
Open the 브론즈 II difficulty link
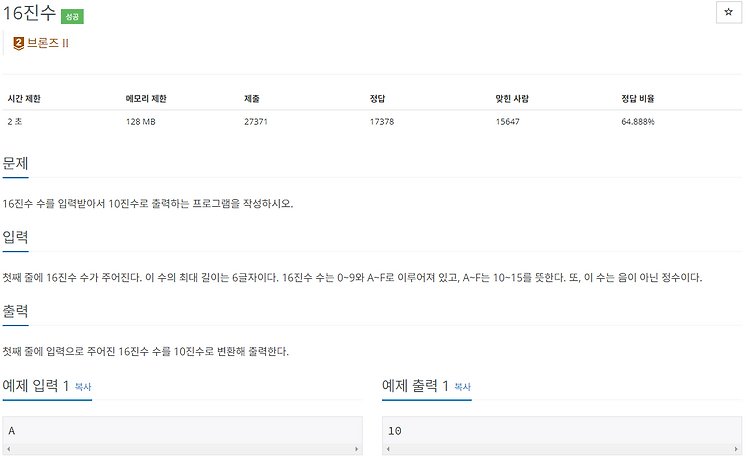click(47, 43)
